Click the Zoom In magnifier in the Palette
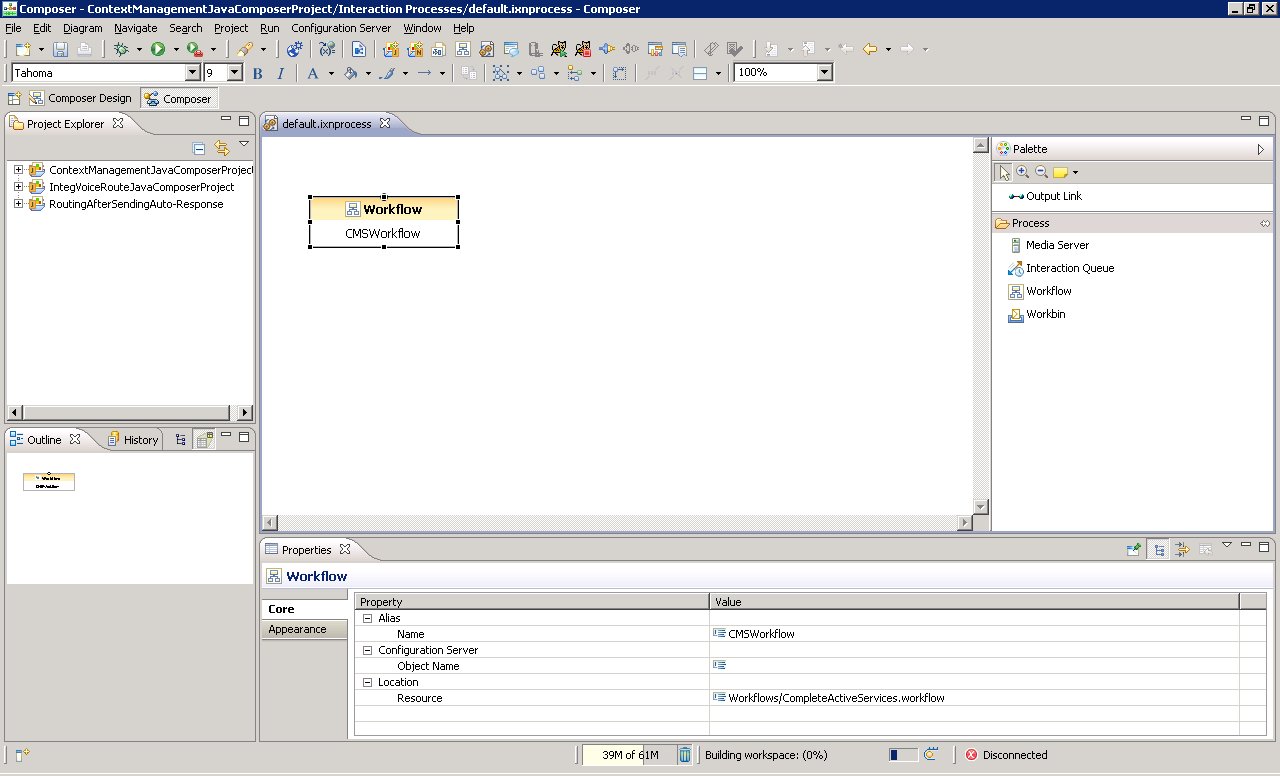This screenshot has width=1280, height=776. pos(1023,171)
